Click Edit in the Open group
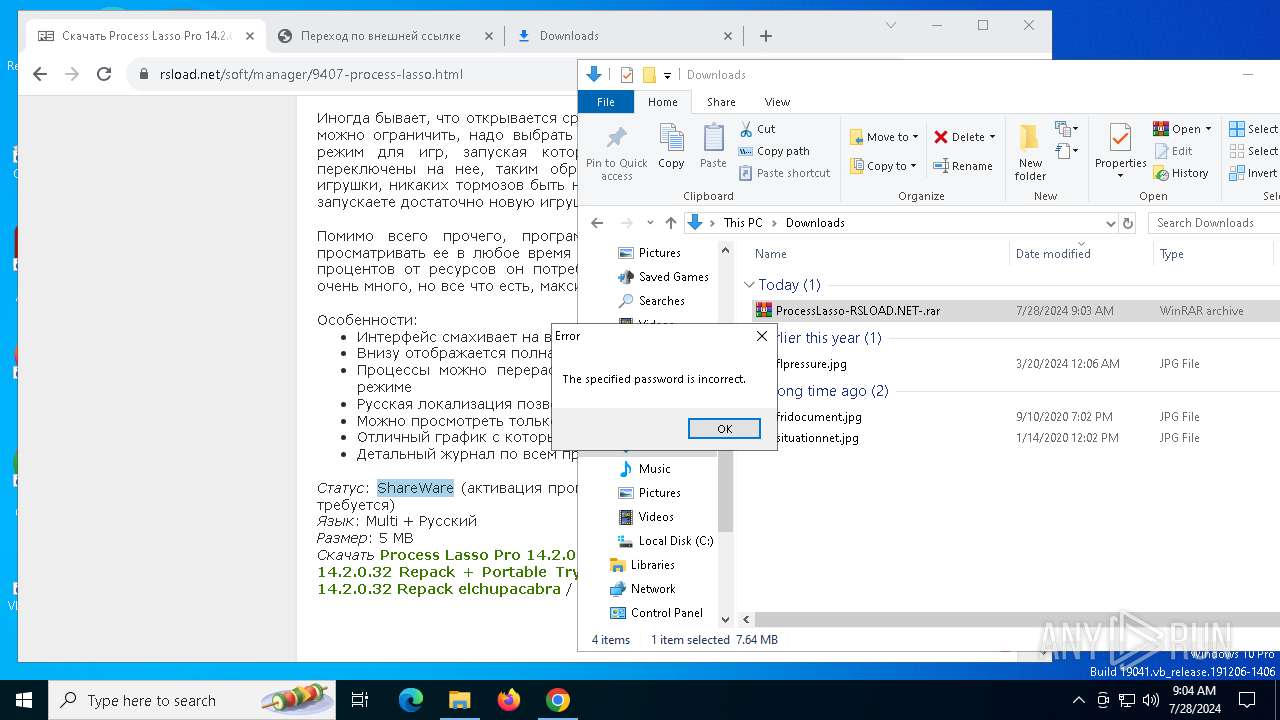The height and width of the screenshot is (720, 1280). [x=1173, y=151]
